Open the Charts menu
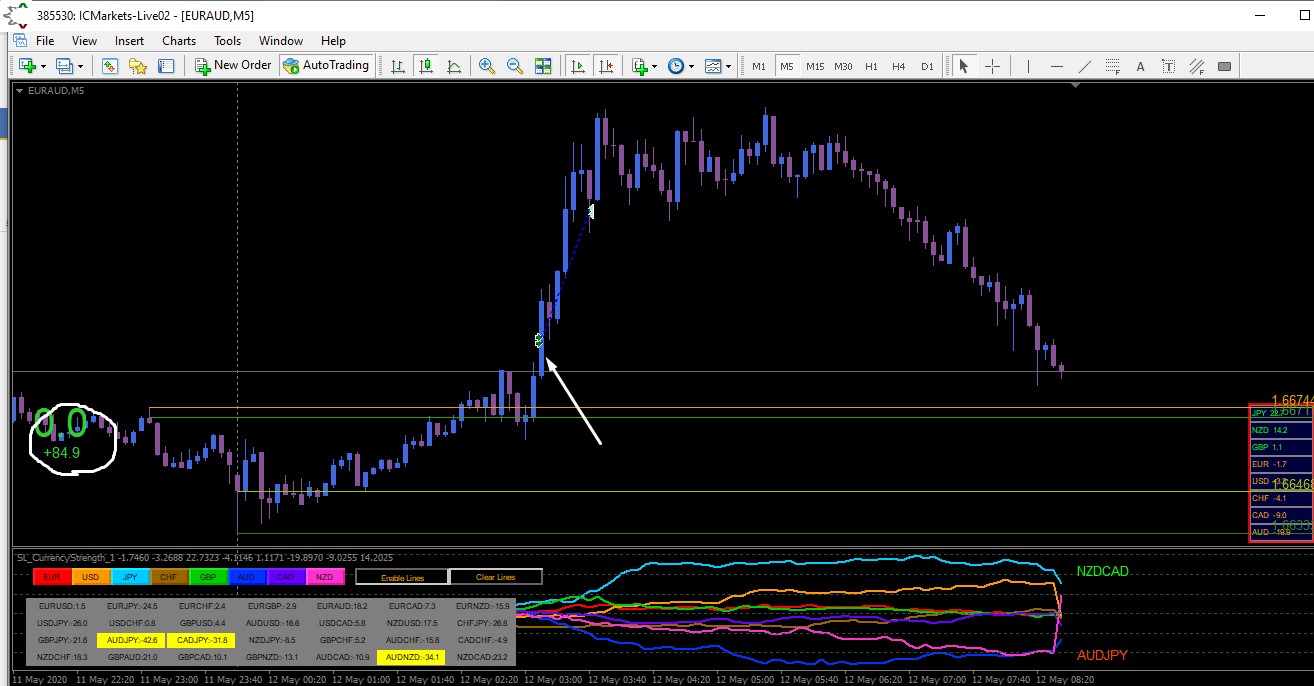 [x=179, y=41]
